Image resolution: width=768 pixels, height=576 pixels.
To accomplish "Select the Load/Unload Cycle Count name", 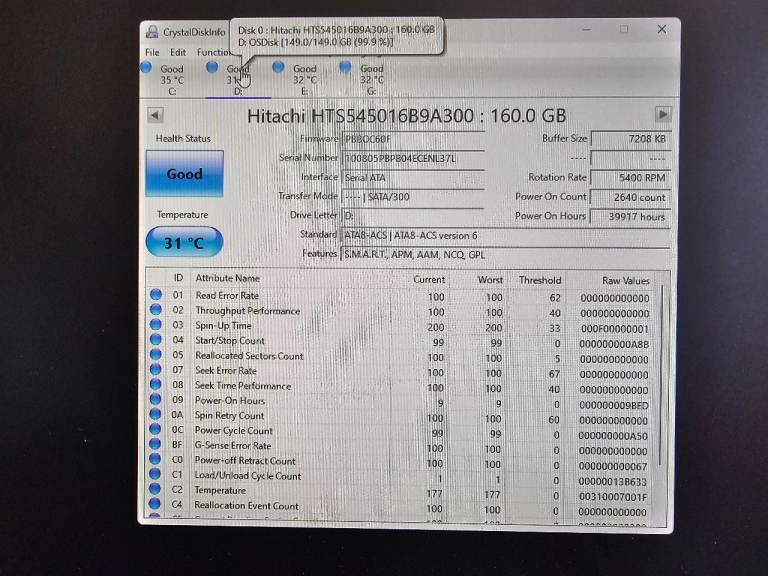I will [247, 476].
